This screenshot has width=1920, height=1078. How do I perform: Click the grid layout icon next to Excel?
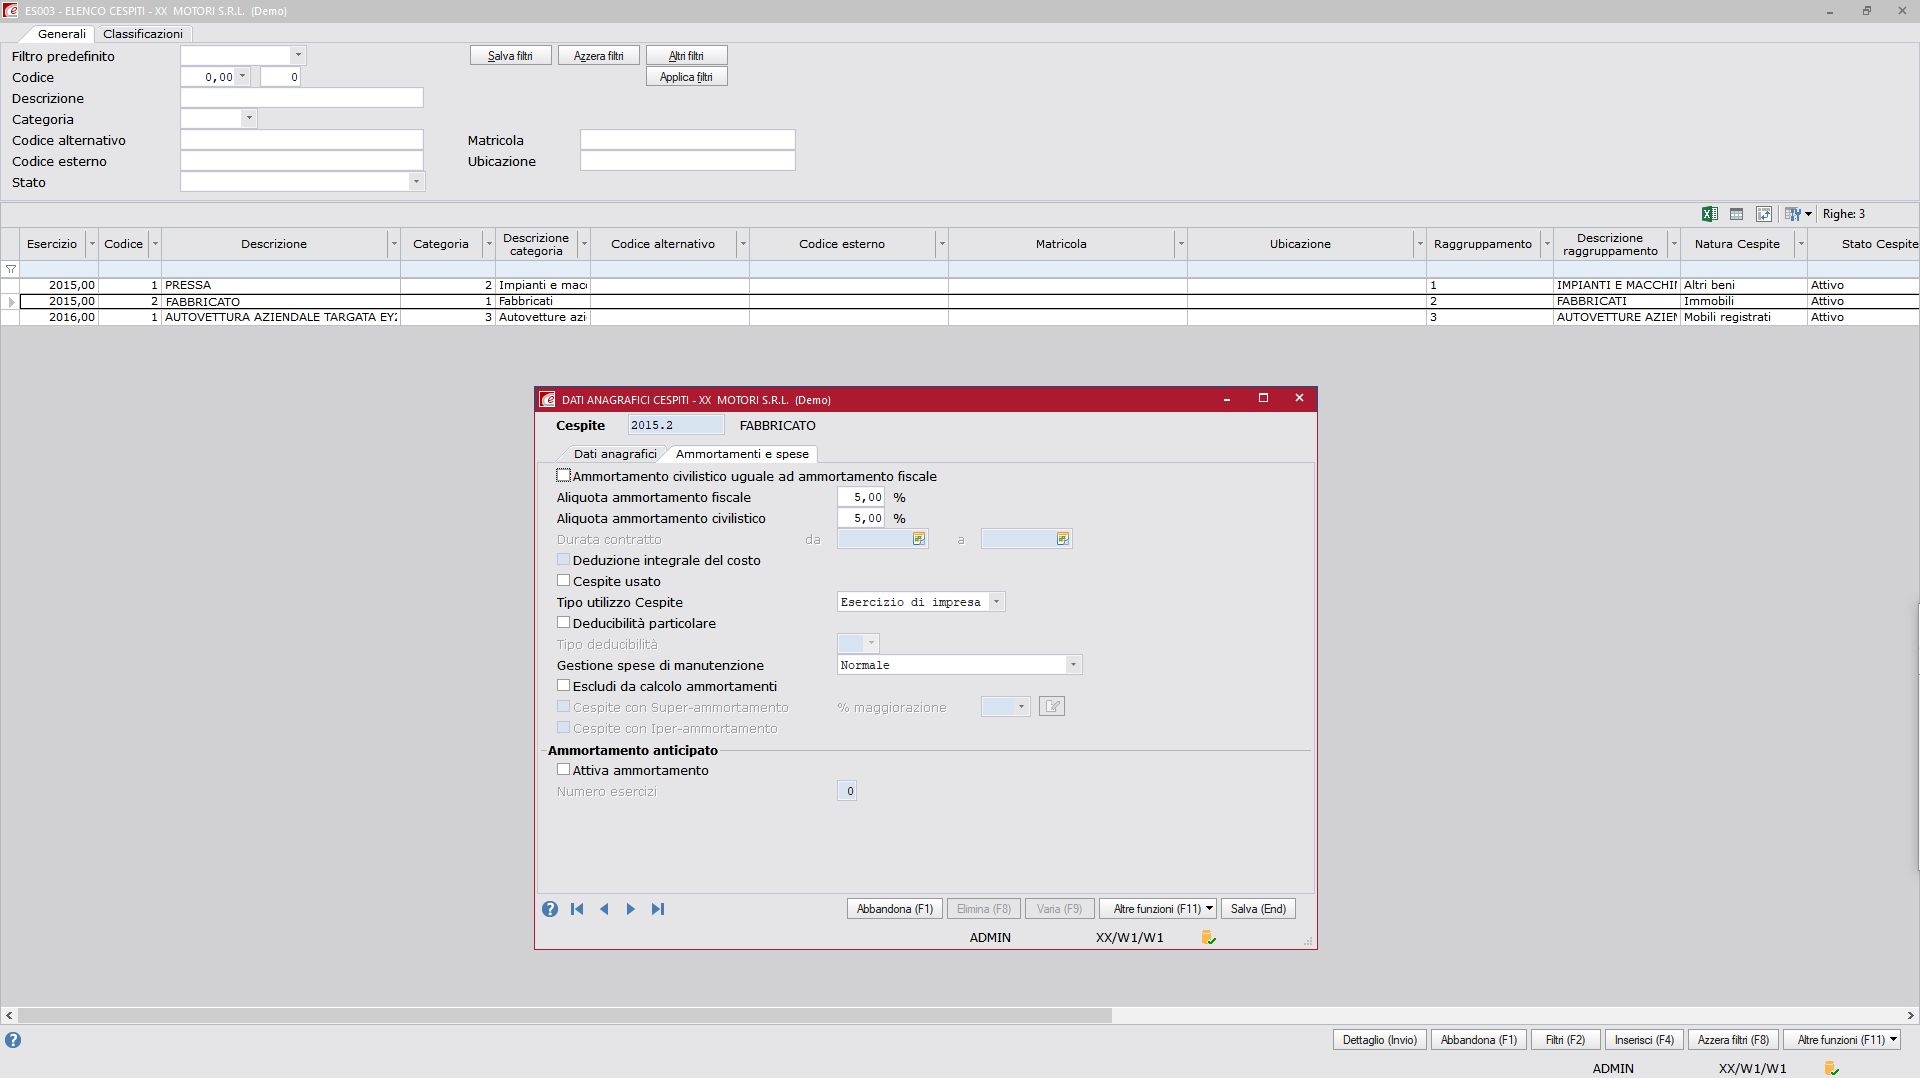[1737, 214]
